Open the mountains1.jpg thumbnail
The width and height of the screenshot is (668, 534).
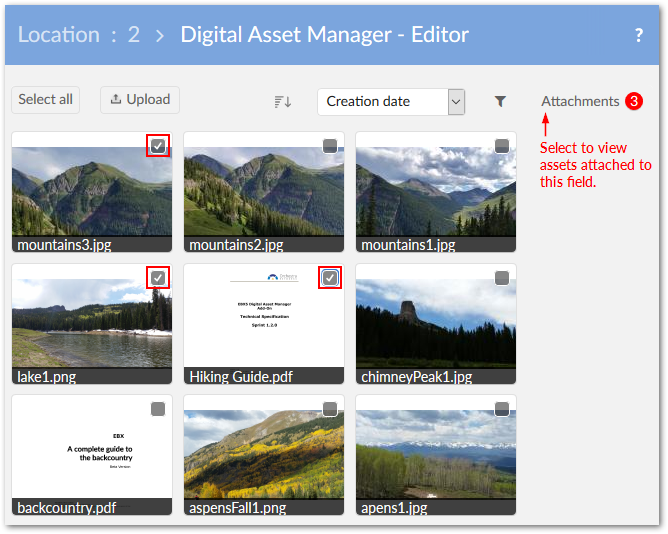click(x=436, y=191)
